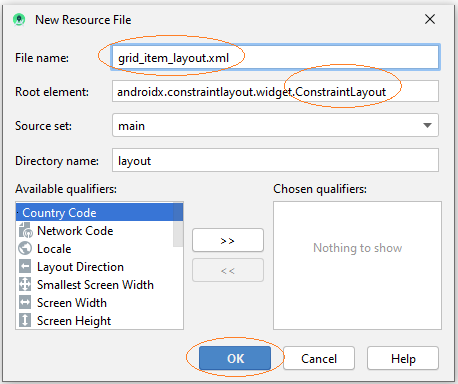This screenshot has height=384, width=458.
Task: Add qualifier with the >> button
Action: (228, 240)
